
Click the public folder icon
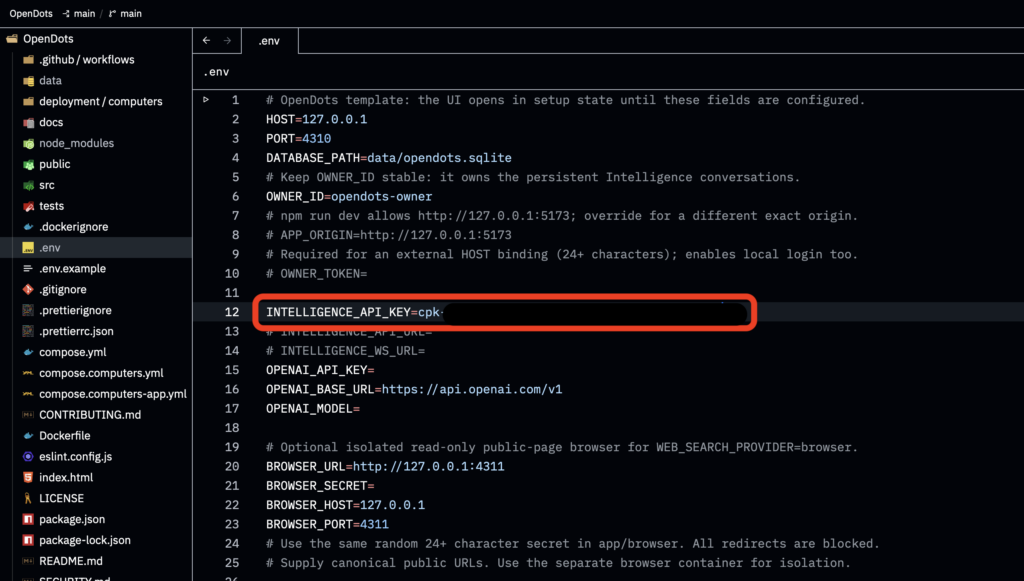click(28, 164)
